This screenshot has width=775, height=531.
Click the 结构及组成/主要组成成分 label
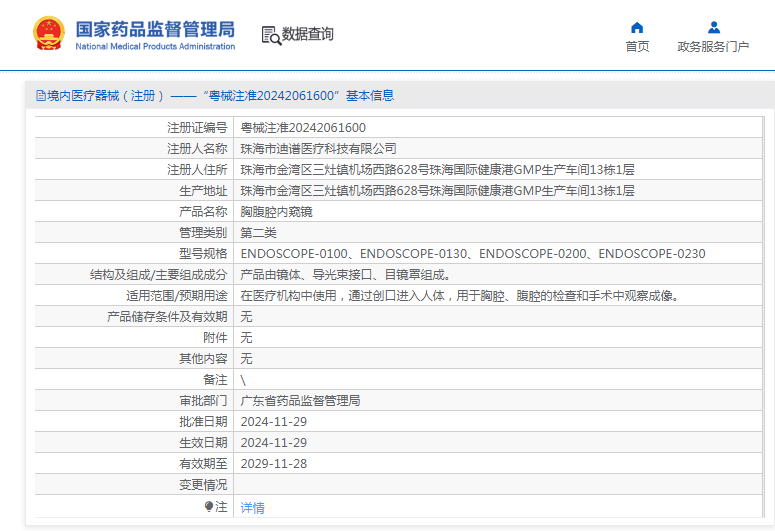click(x=159, y=275)
